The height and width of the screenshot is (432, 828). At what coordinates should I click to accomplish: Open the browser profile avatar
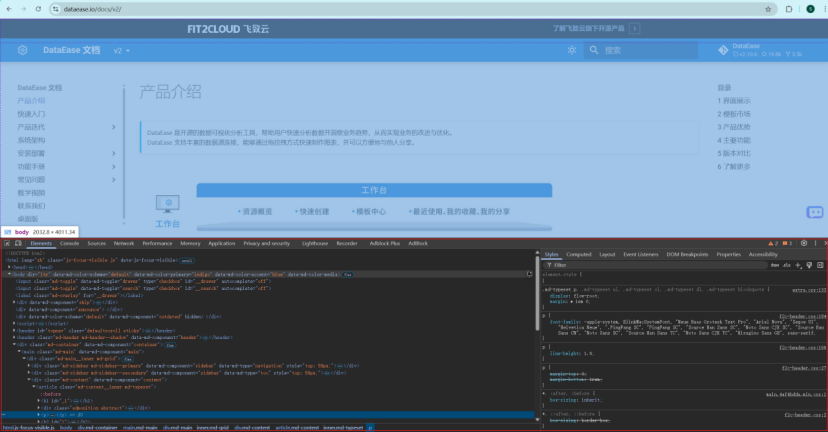tap(810, 9)
